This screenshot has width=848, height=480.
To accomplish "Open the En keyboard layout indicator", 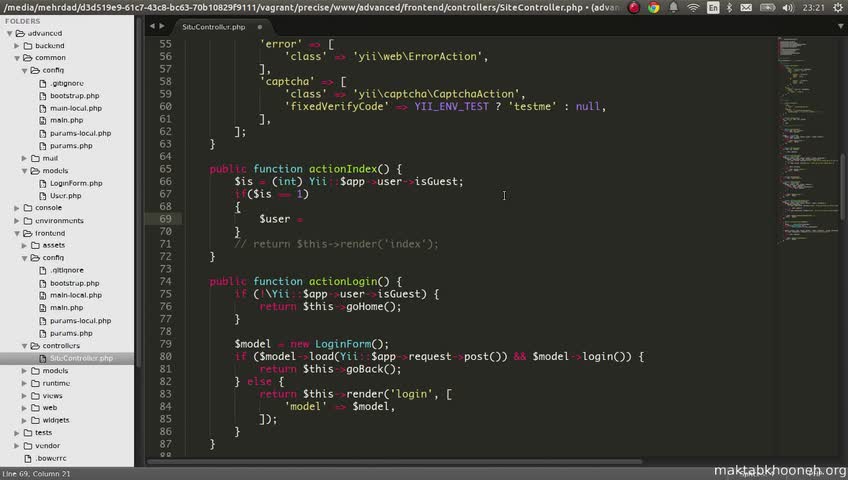I will tap(713, 8).
